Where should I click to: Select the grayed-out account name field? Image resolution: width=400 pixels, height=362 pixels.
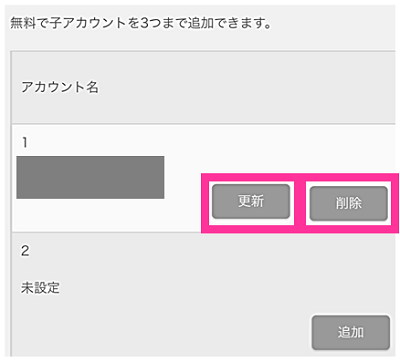(x=90, y=177)
